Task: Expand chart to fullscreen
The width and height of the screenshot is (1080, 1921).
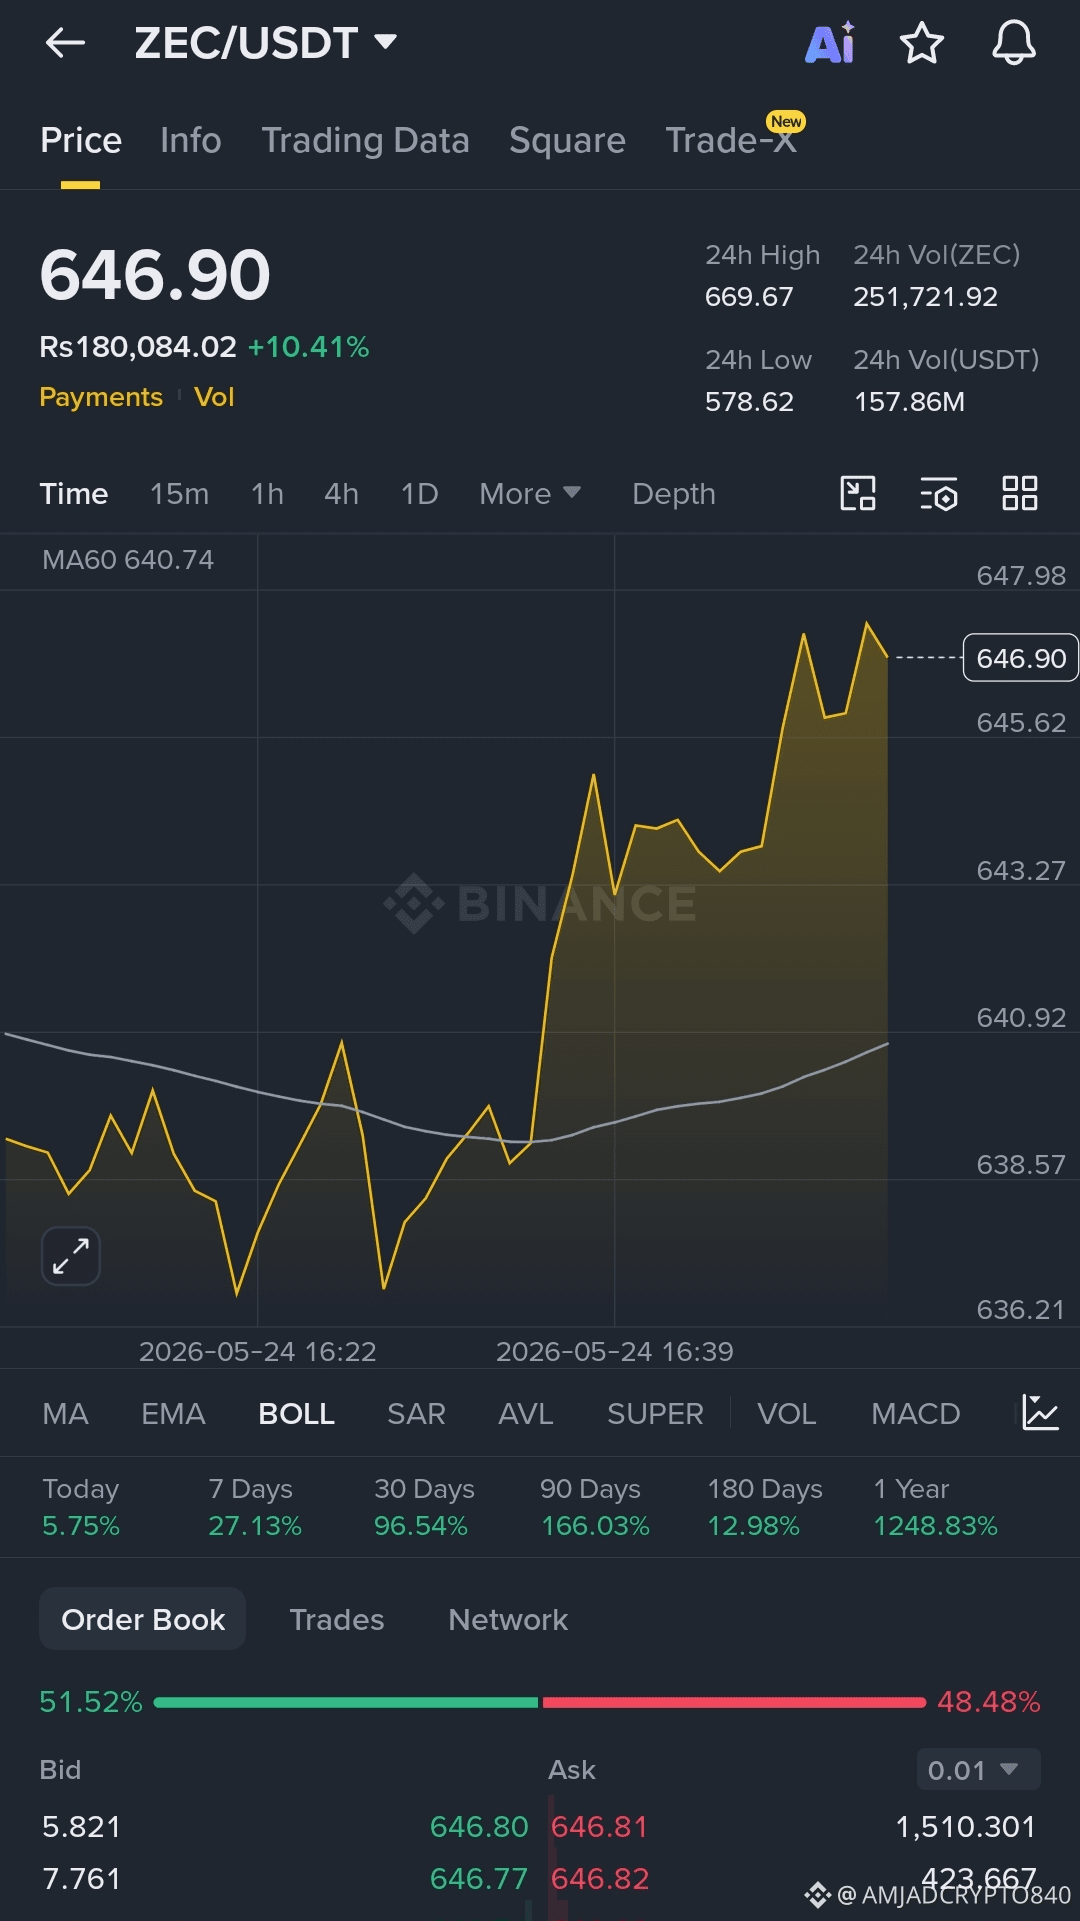Action: 71,1256
